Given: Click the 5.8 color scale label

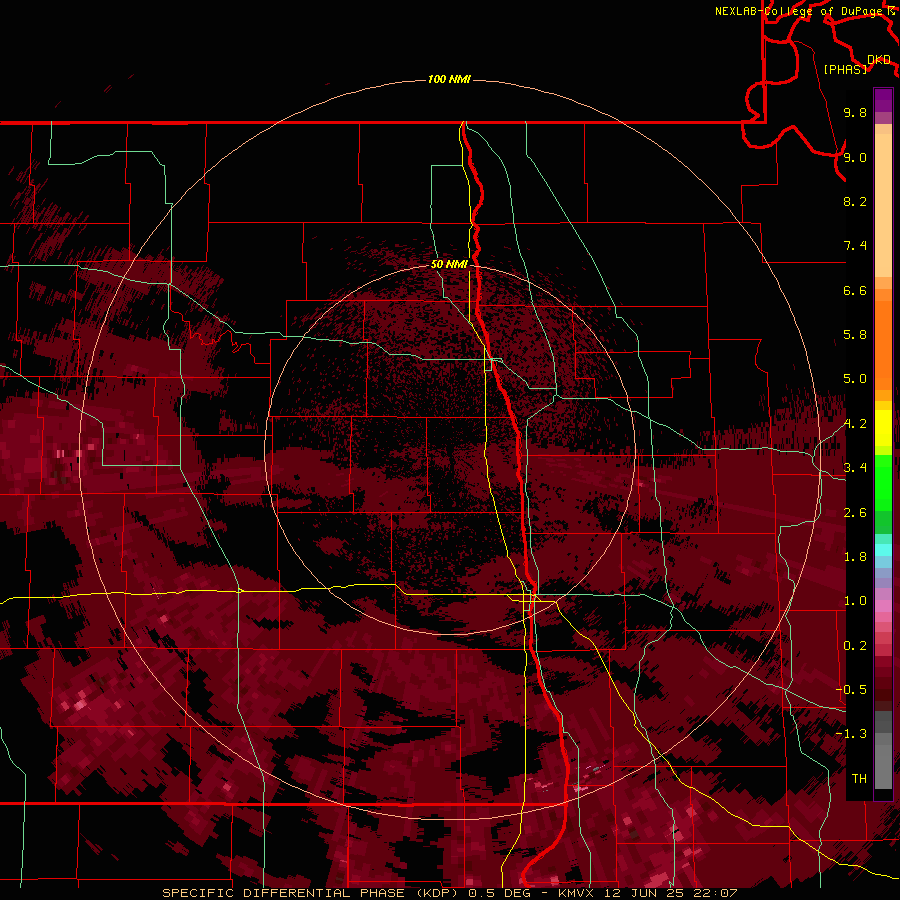Looking at the screenshot, I should (x=855, y=335).
